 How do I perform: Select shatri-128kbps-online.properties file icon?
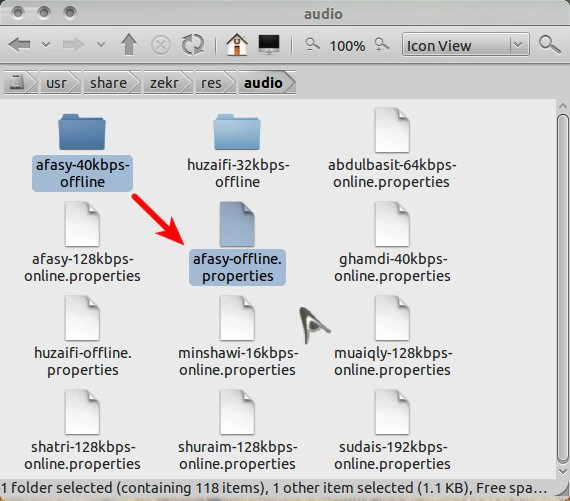(x=82, y=412)
